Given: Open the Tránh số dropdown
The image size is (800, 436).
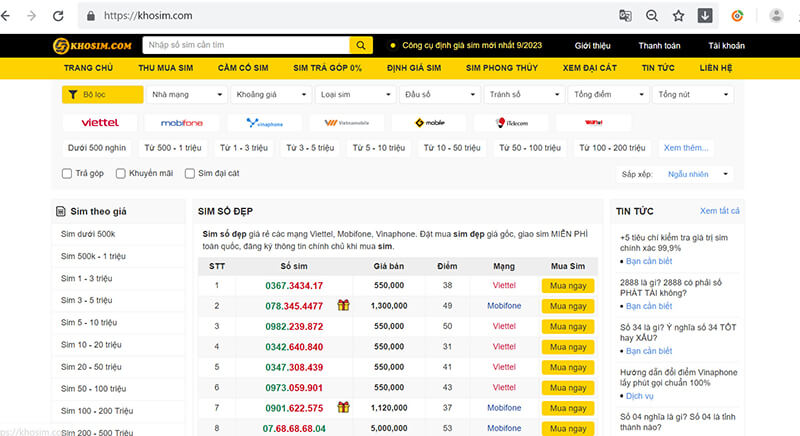Looking at the screenshot, I should [524, 94].
